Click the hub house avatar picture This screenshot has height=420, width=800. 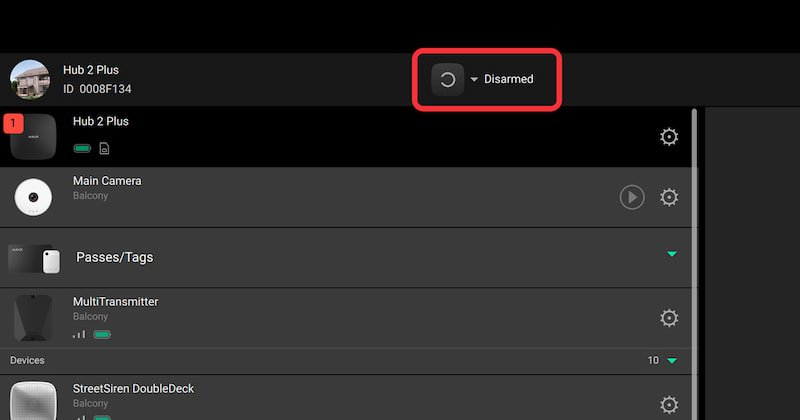(30, 79)
